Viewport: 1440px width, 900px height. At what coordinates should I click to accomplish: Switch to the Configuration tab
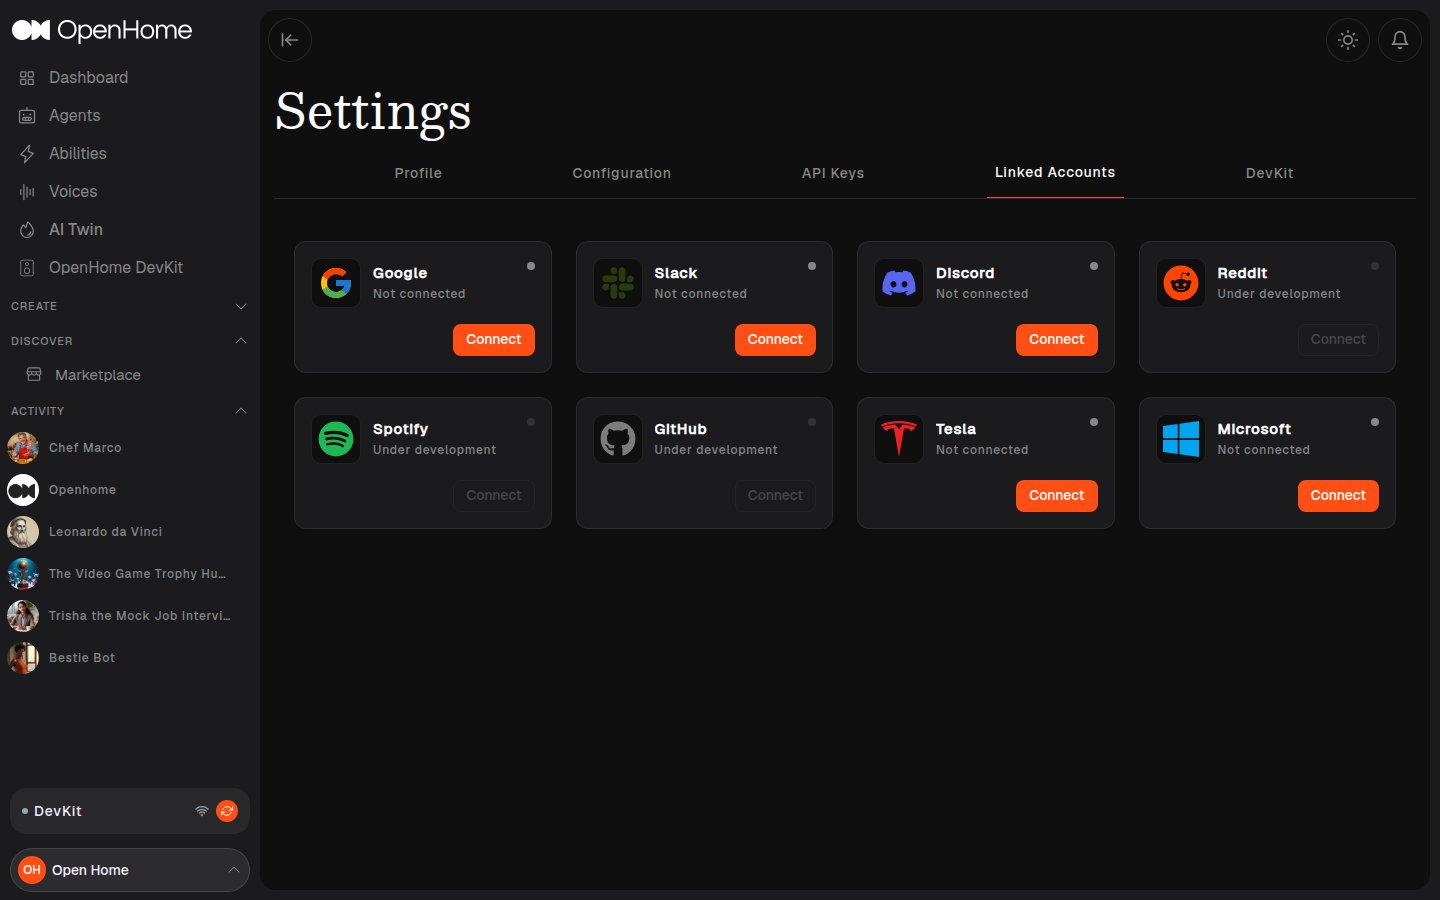pos(622,173)
